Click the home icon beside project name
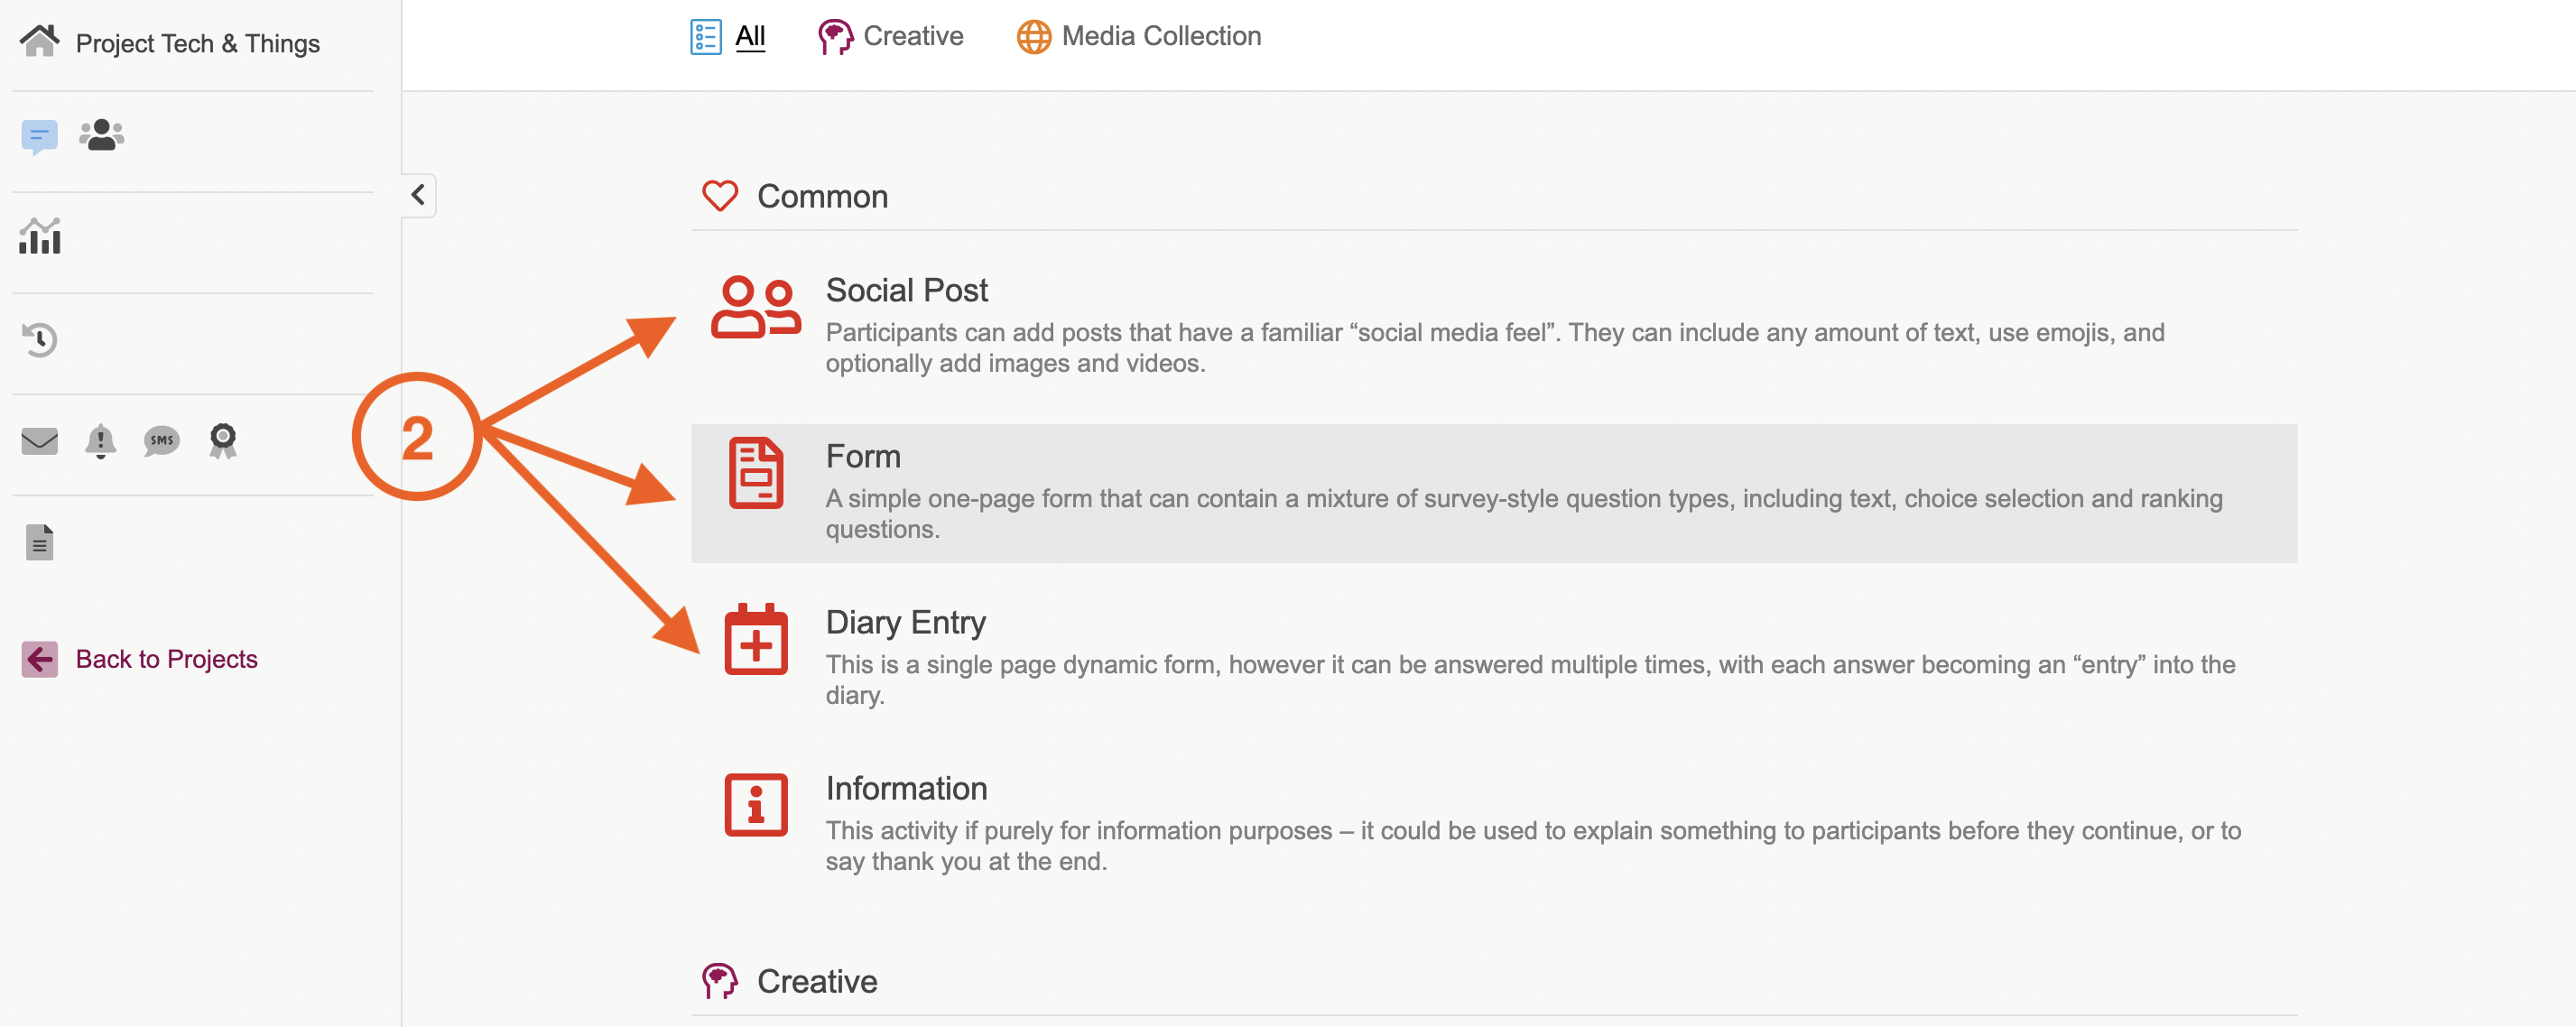 [39, 42]
